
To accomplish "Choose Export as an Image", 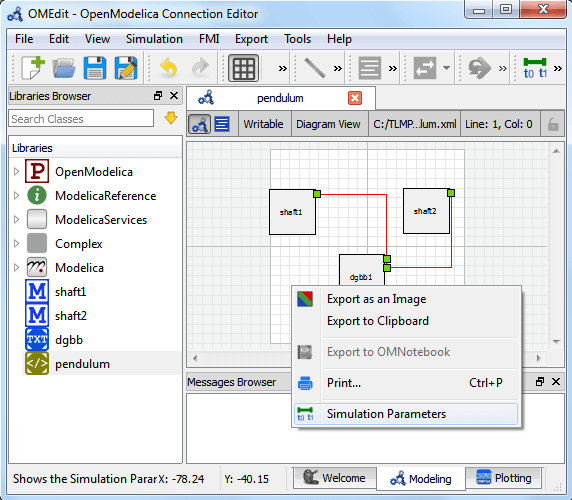I will [406, 299].
